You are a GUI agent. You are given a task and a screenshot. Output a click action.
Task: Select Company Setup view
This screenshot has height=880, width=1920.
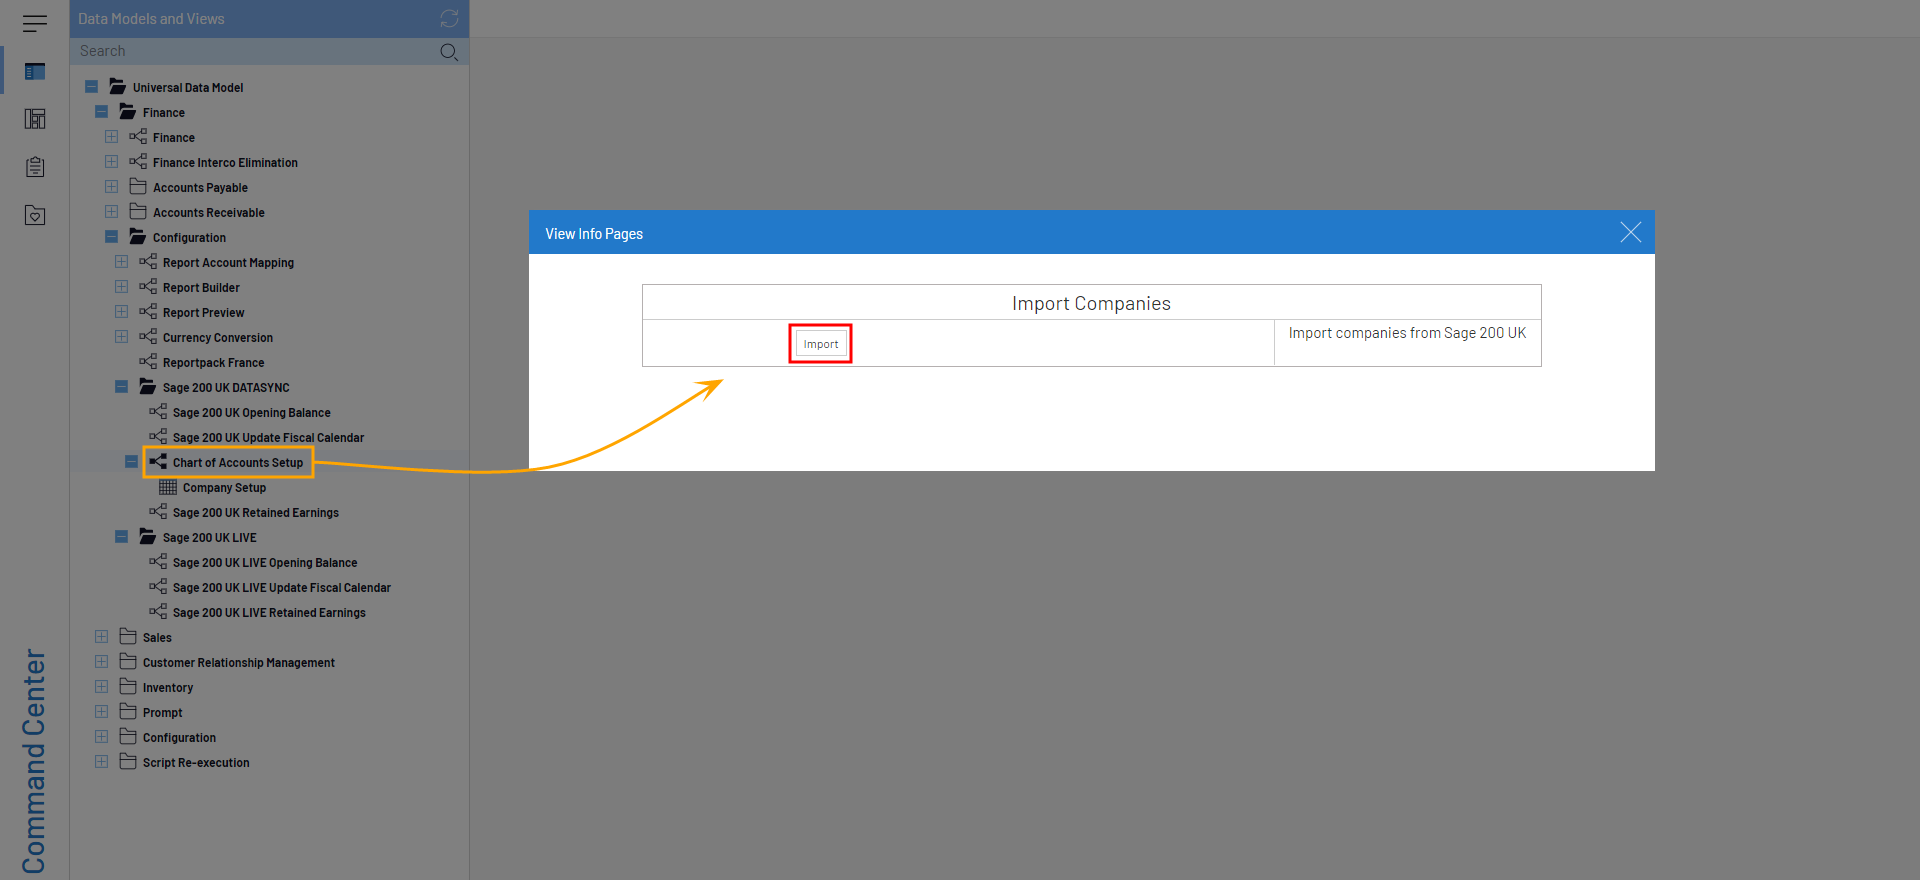click(224, 488)
